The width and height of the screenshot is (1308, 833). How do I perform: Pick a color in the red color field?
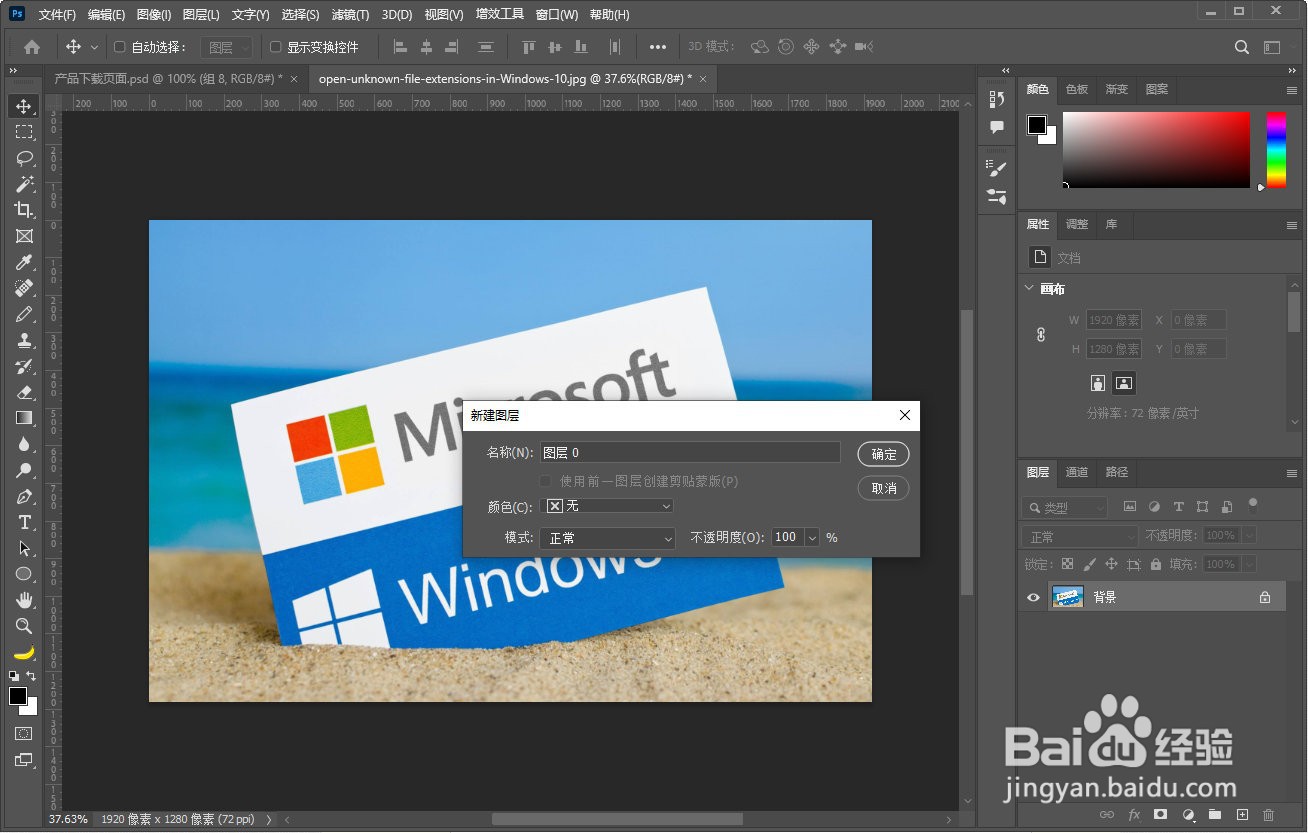[x=1156, y=150]
